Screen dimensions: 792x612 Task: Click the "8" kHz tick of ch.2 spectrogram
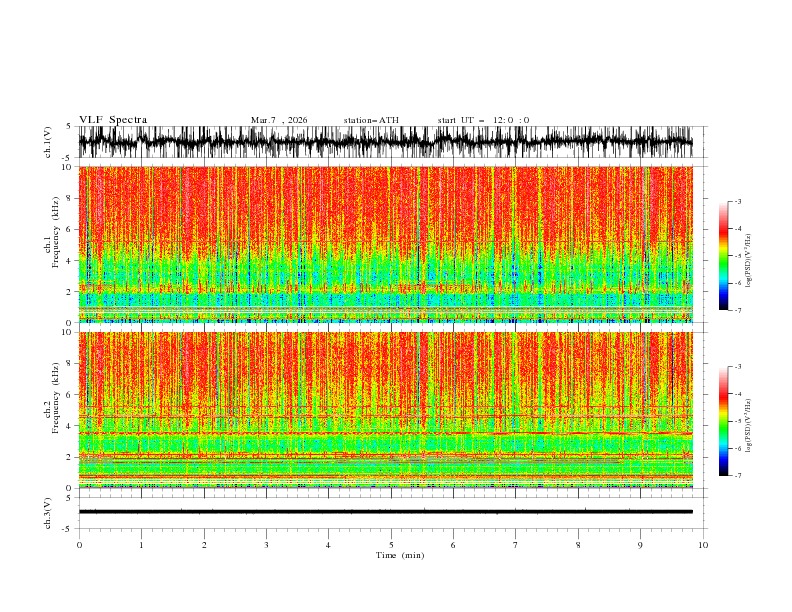tap(70, 364)
